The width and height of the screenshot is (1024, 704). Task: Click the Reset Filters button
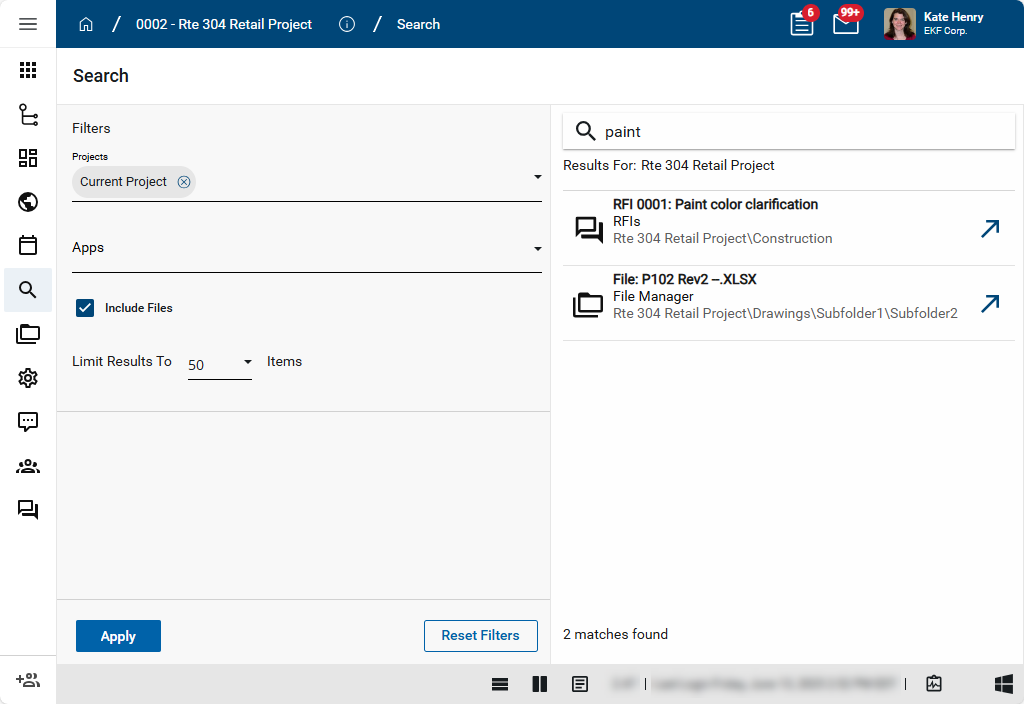click(x=480, y=636)
